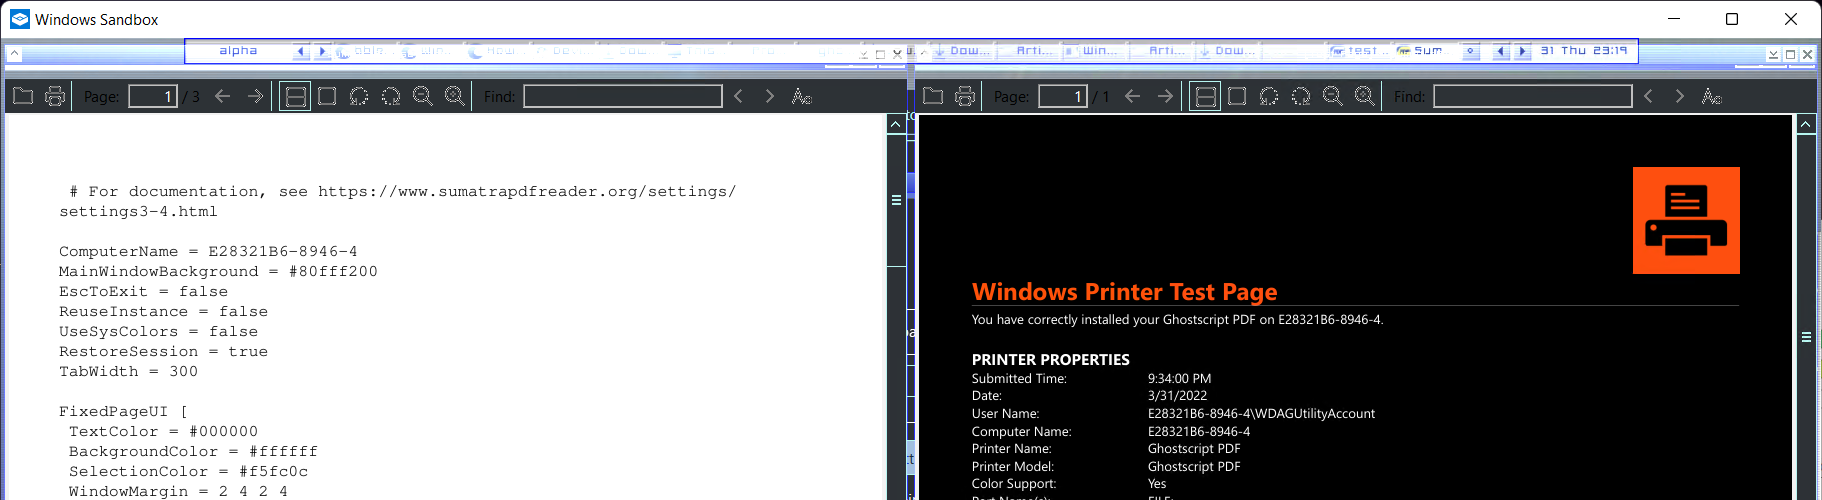This screenshot has width=1822, height=500.
Task: Go to next page in settings document window
Action: [255, 96]
